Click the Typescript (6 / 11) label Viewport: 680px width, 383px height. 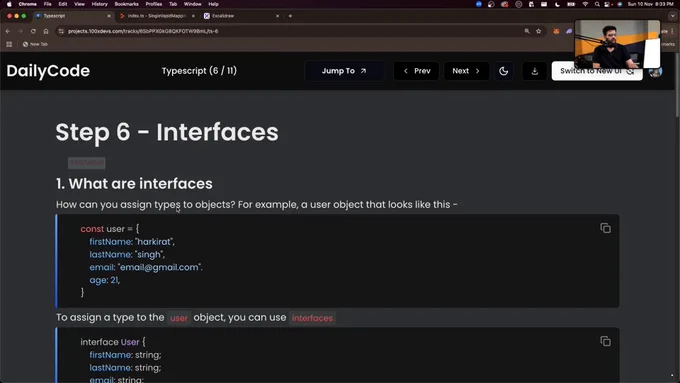click(x=199, y=71)
